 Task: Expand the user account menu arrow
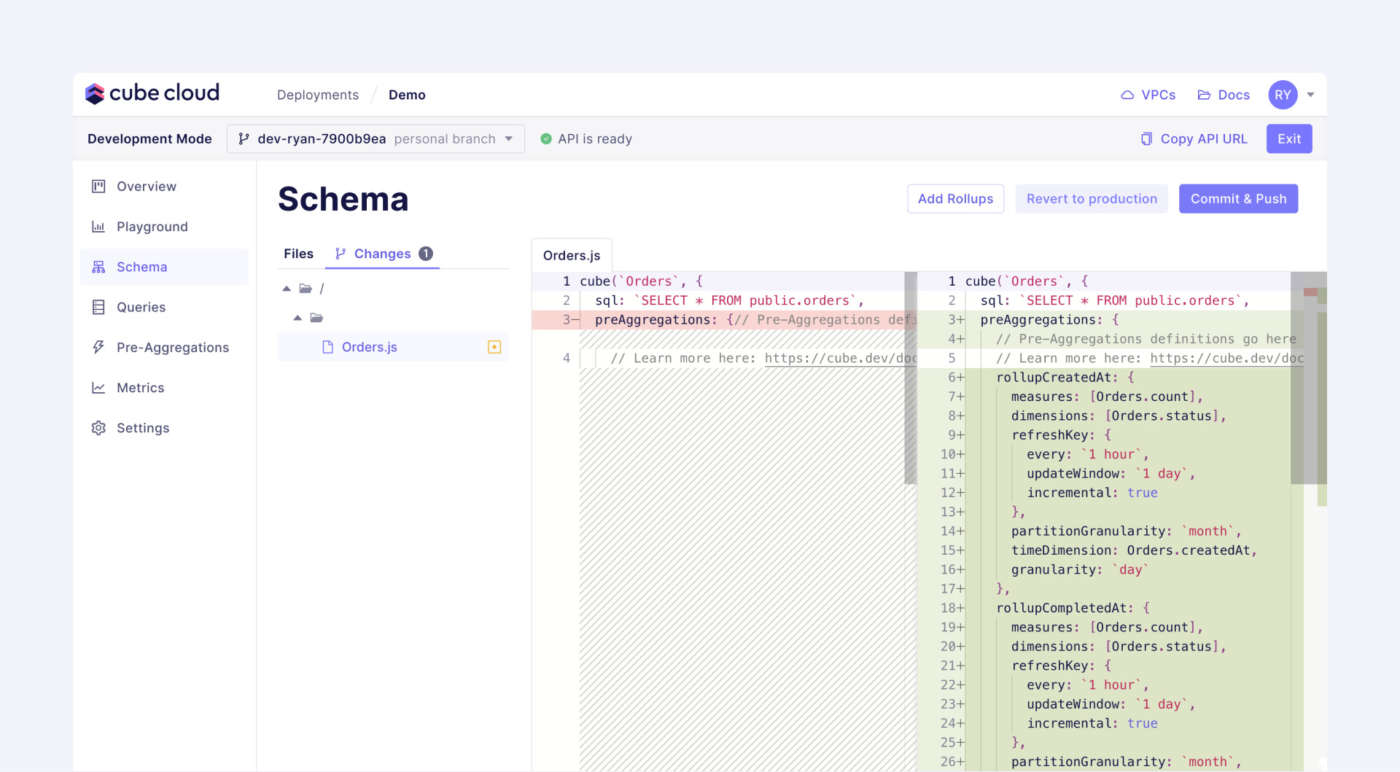pos(1311,95)
